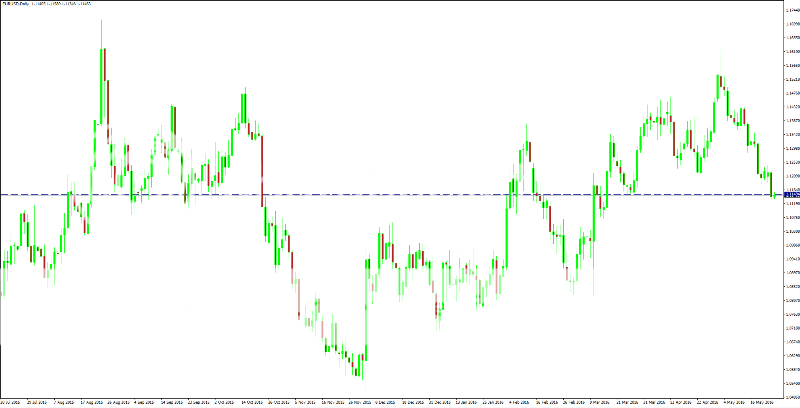The image size is (800, 408).
Task: Select the highest candle wick in early May 2016
Action: point(720,62)
